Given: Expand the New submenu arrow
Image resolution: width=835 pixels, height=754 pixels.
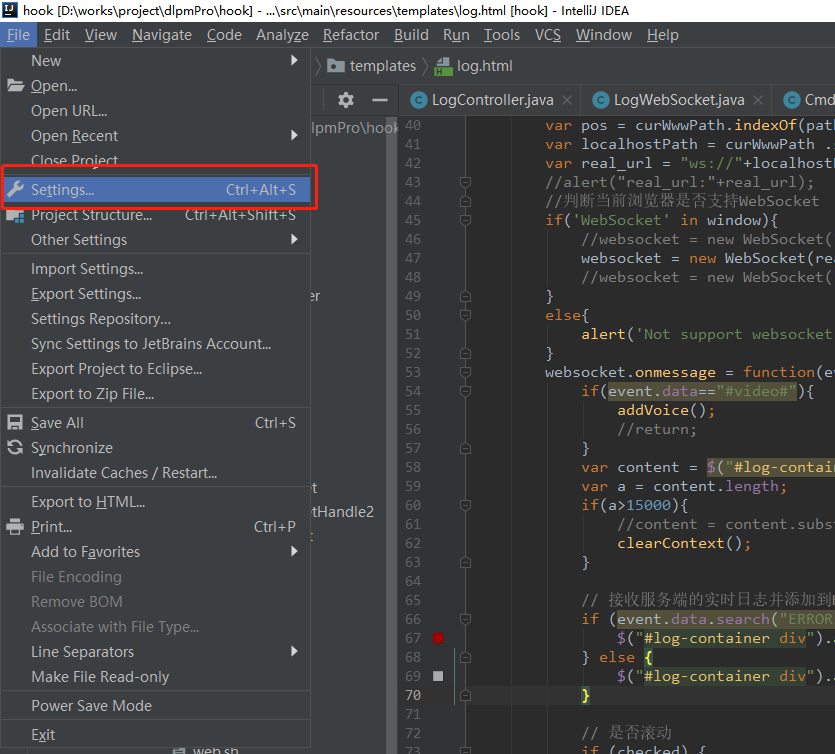Looking at the screenshot, I should point(294,60).
